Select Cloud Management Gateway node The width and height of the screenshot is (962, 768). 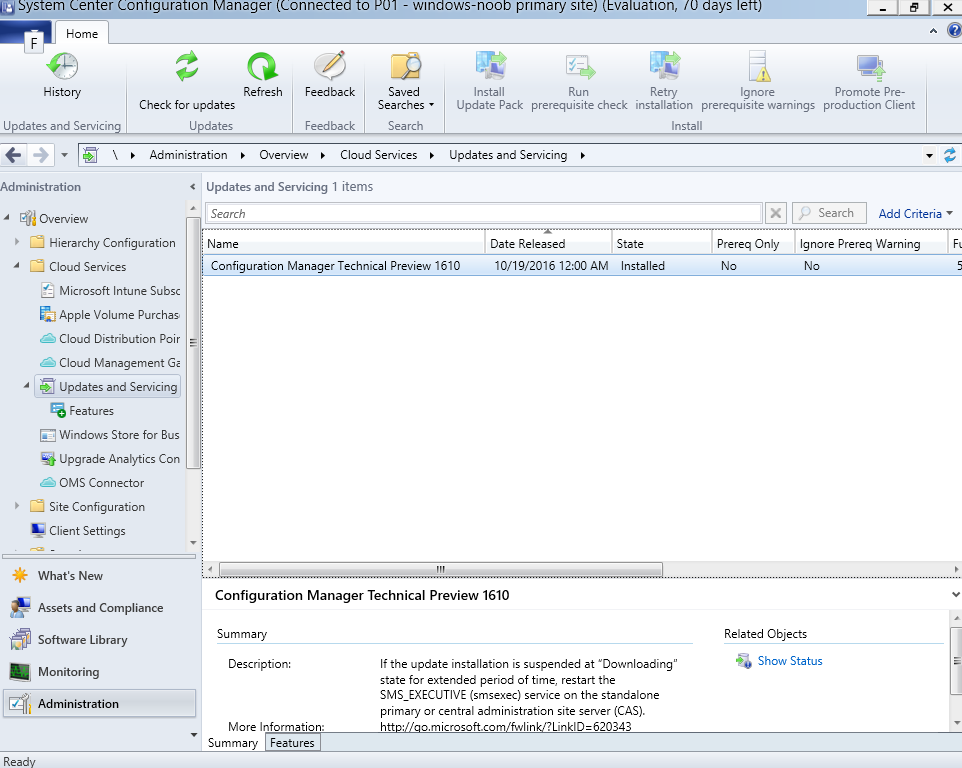[110, 363]
